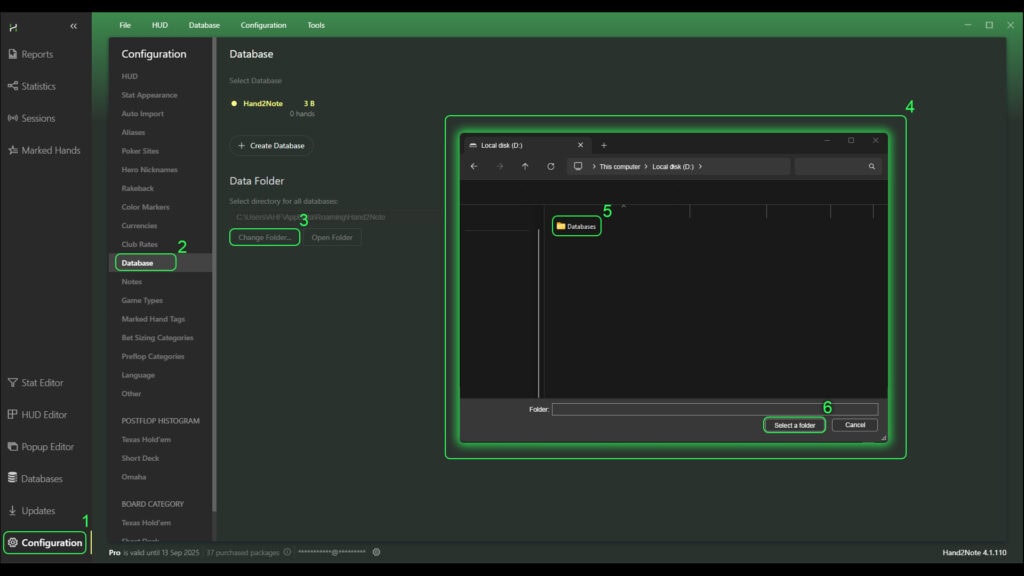Select Aliases in Configuration list
This screenshot has width=1024, height=576.
[x=133, y=133]
